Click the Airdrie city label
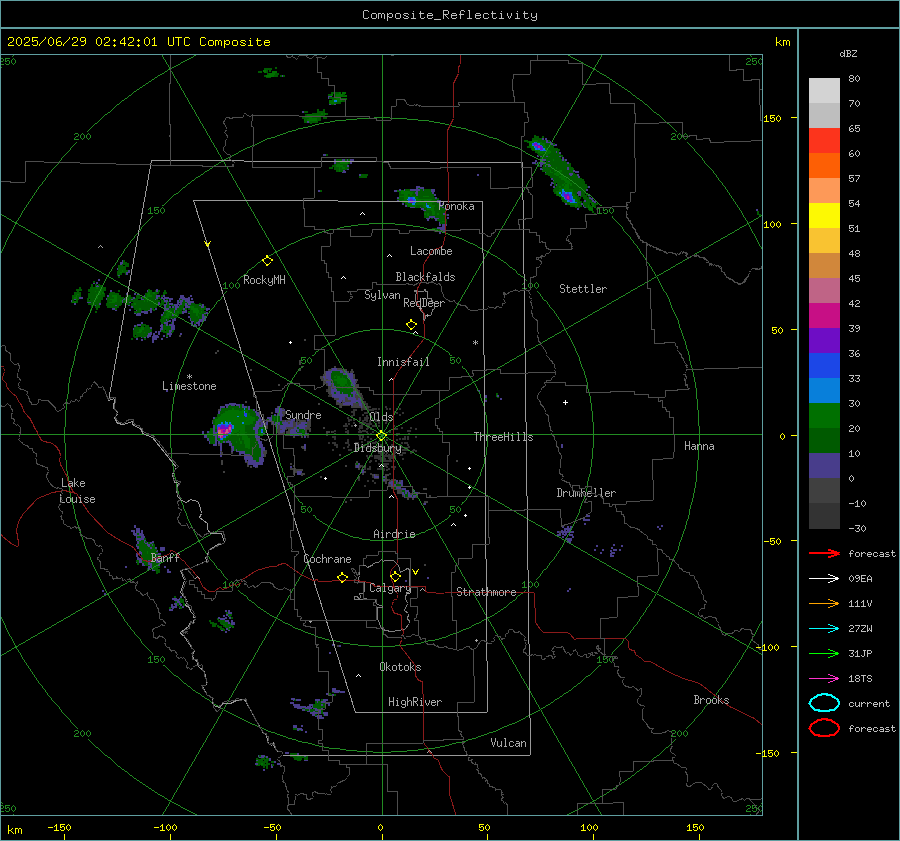The height and width of the screenshot is (841, 900). (x=394, y=534)
